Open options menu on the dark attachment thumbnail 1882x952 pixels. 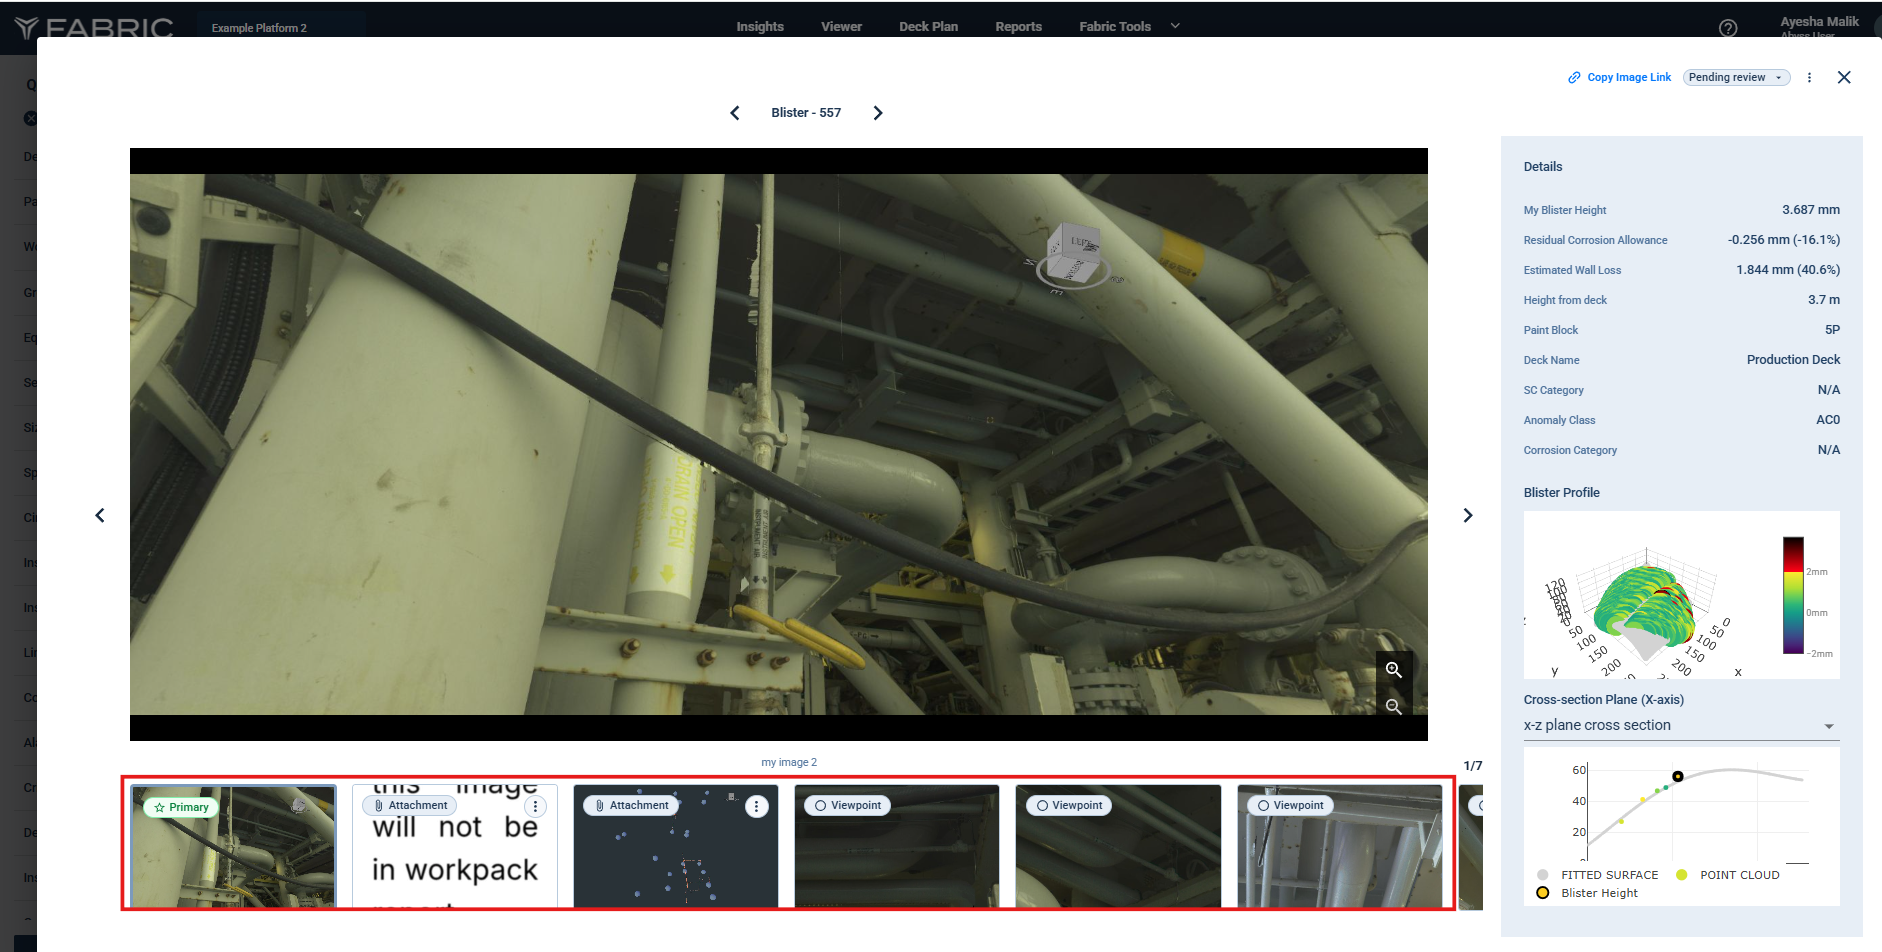pos(757,806)
